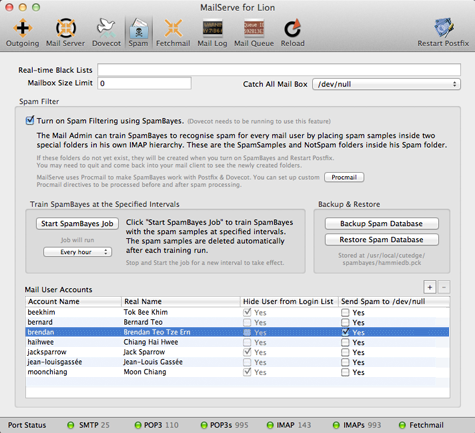This screenshot has height=433, width=475.
Task: Open the Mail Server toolbar section
Action: tap(65, 32)
